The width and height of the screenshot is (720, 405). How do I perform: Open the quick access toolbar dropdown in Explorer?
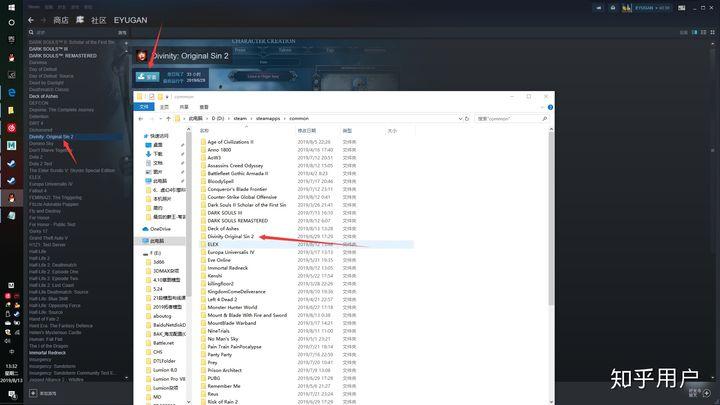[167, 97]
